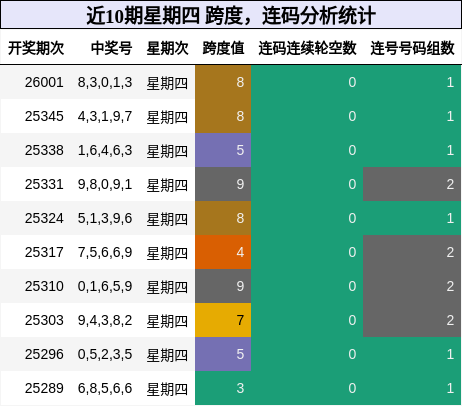Click 星期四 in row 25303
The width and height of the screenshot is (462, 406).
(x=167, y=321)
